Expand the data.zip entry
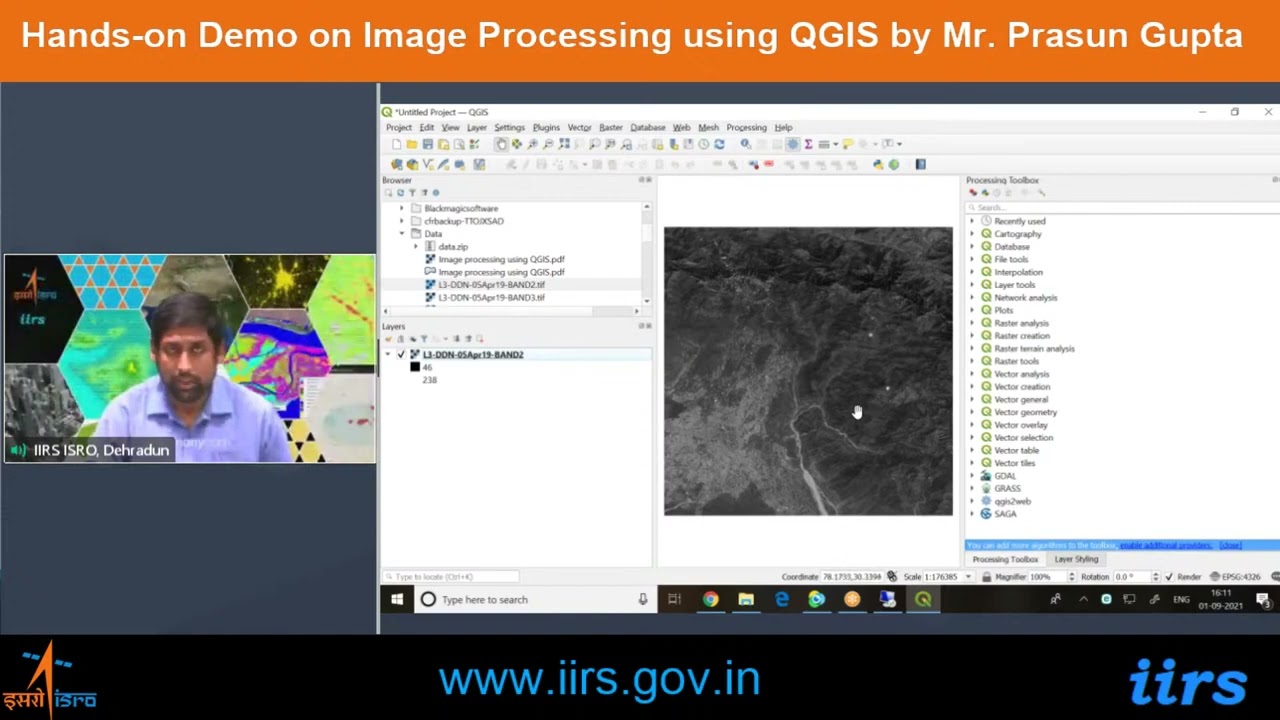 [x=416, y=247]
